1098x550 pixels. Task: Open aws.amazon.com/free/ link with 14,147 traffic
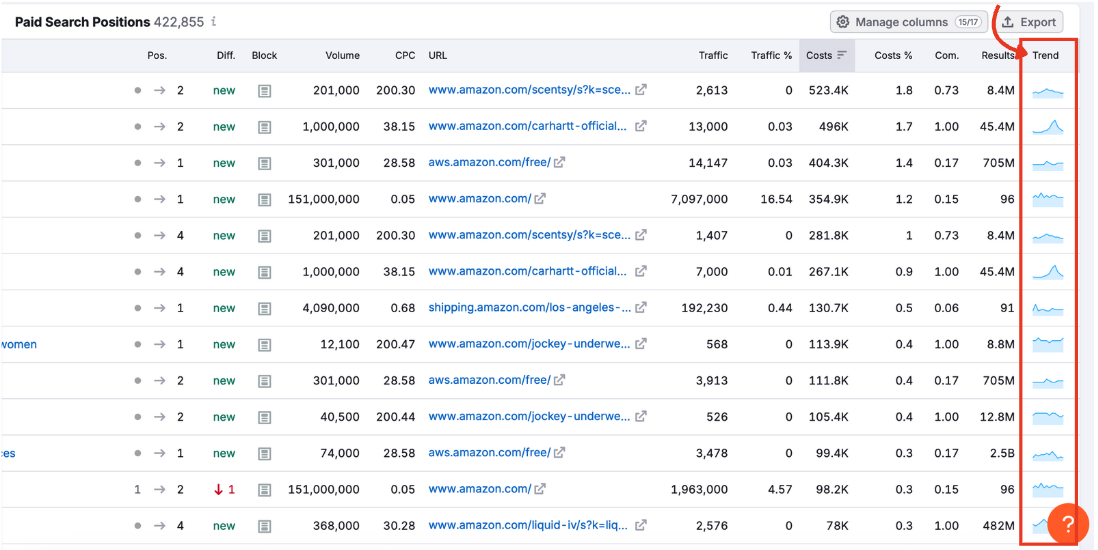pyautogui.click(x=489, y=163)
